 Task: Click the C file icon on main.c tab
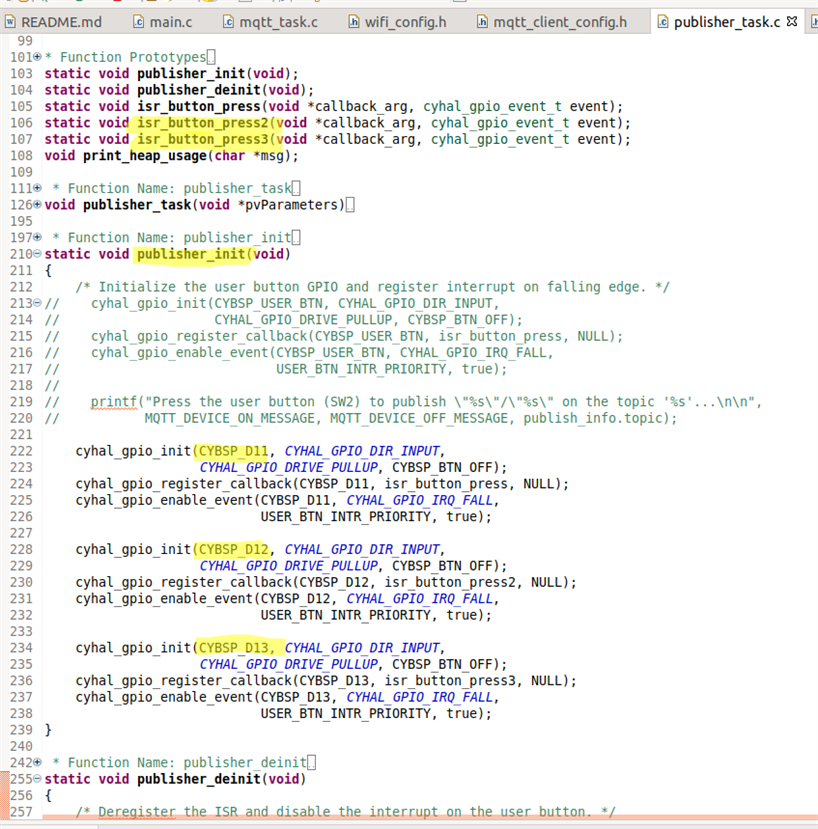[x=138, y=22]
